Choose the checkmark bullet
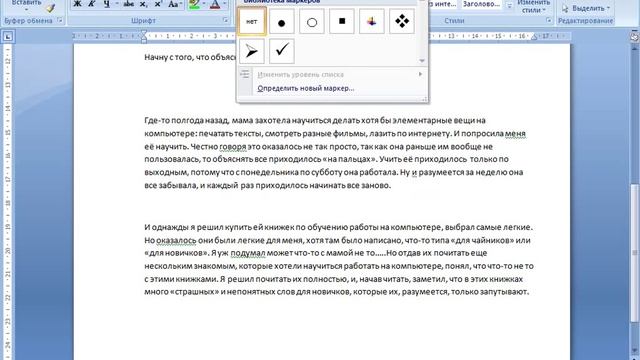Screen dimensions: 640x360 point(282,51)
